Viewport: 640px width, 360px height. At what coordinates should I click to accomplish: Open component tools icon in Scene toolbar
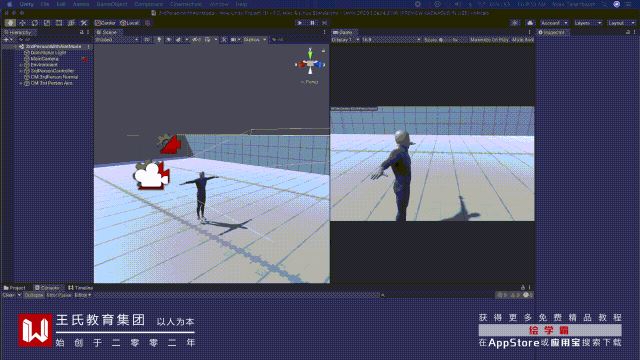click(224, 40)
